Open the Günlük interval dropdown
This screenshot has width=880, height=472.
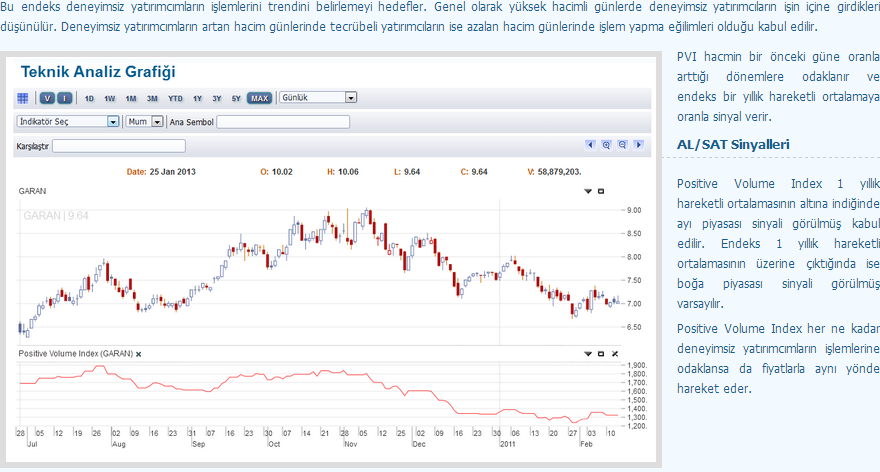[318, 98]
